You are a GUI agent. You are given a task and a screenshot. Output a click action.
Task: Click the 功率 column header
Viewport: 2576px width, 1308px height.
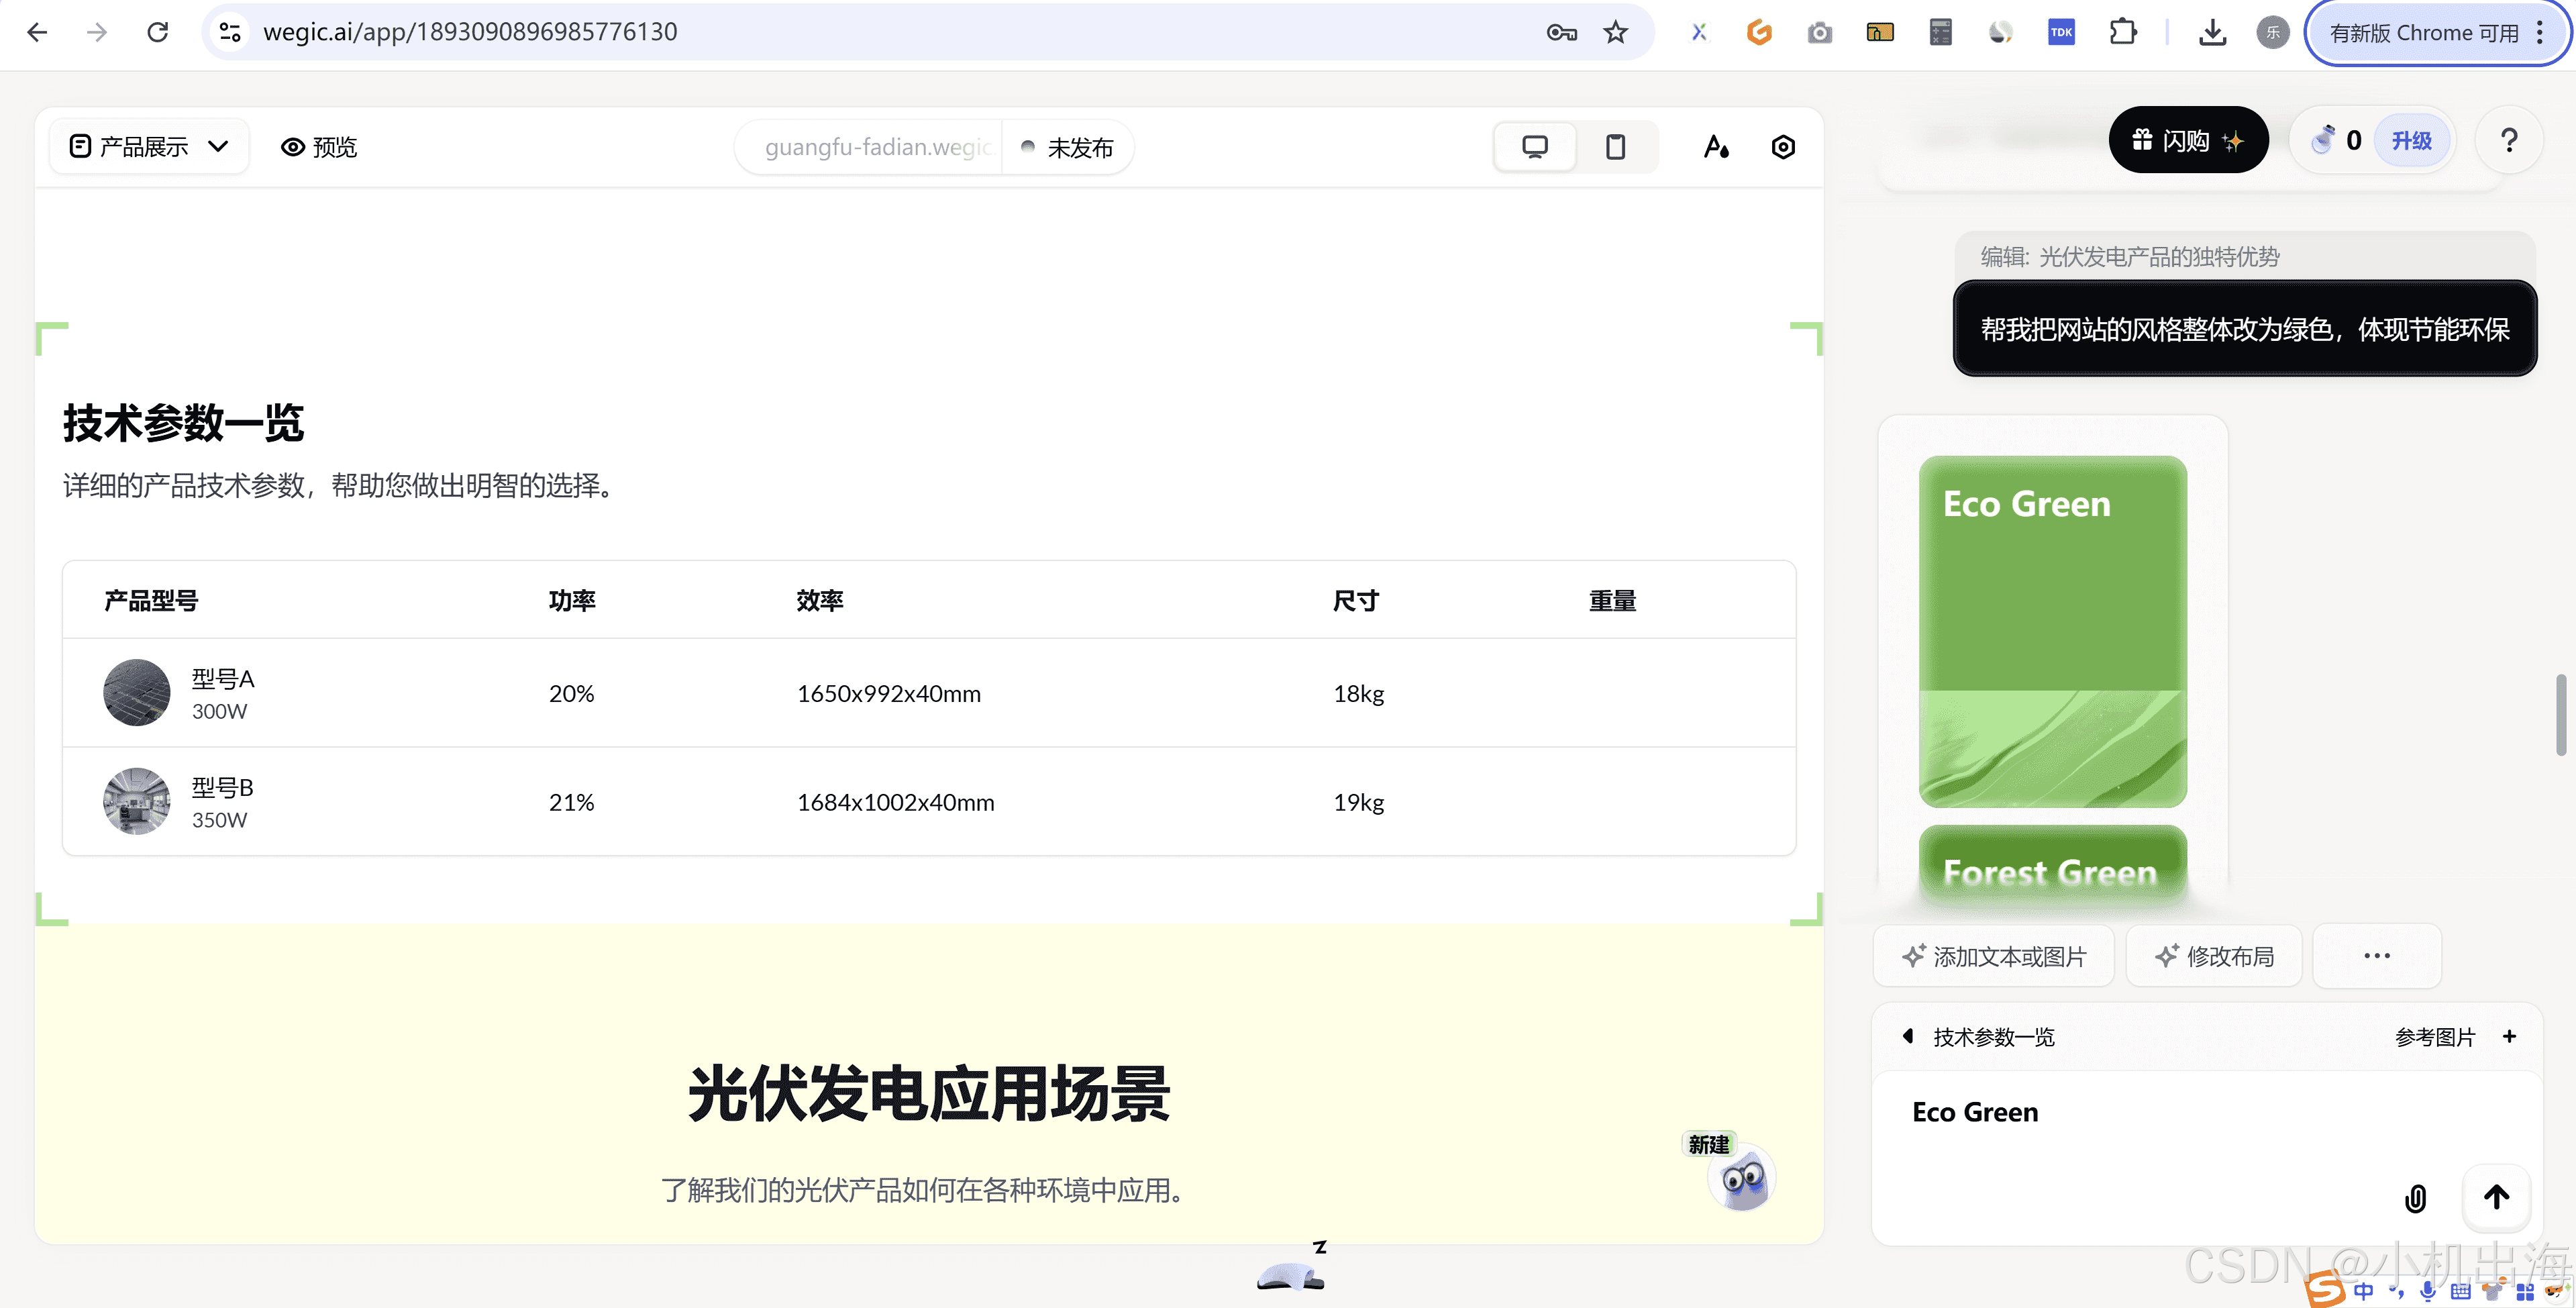572,600
